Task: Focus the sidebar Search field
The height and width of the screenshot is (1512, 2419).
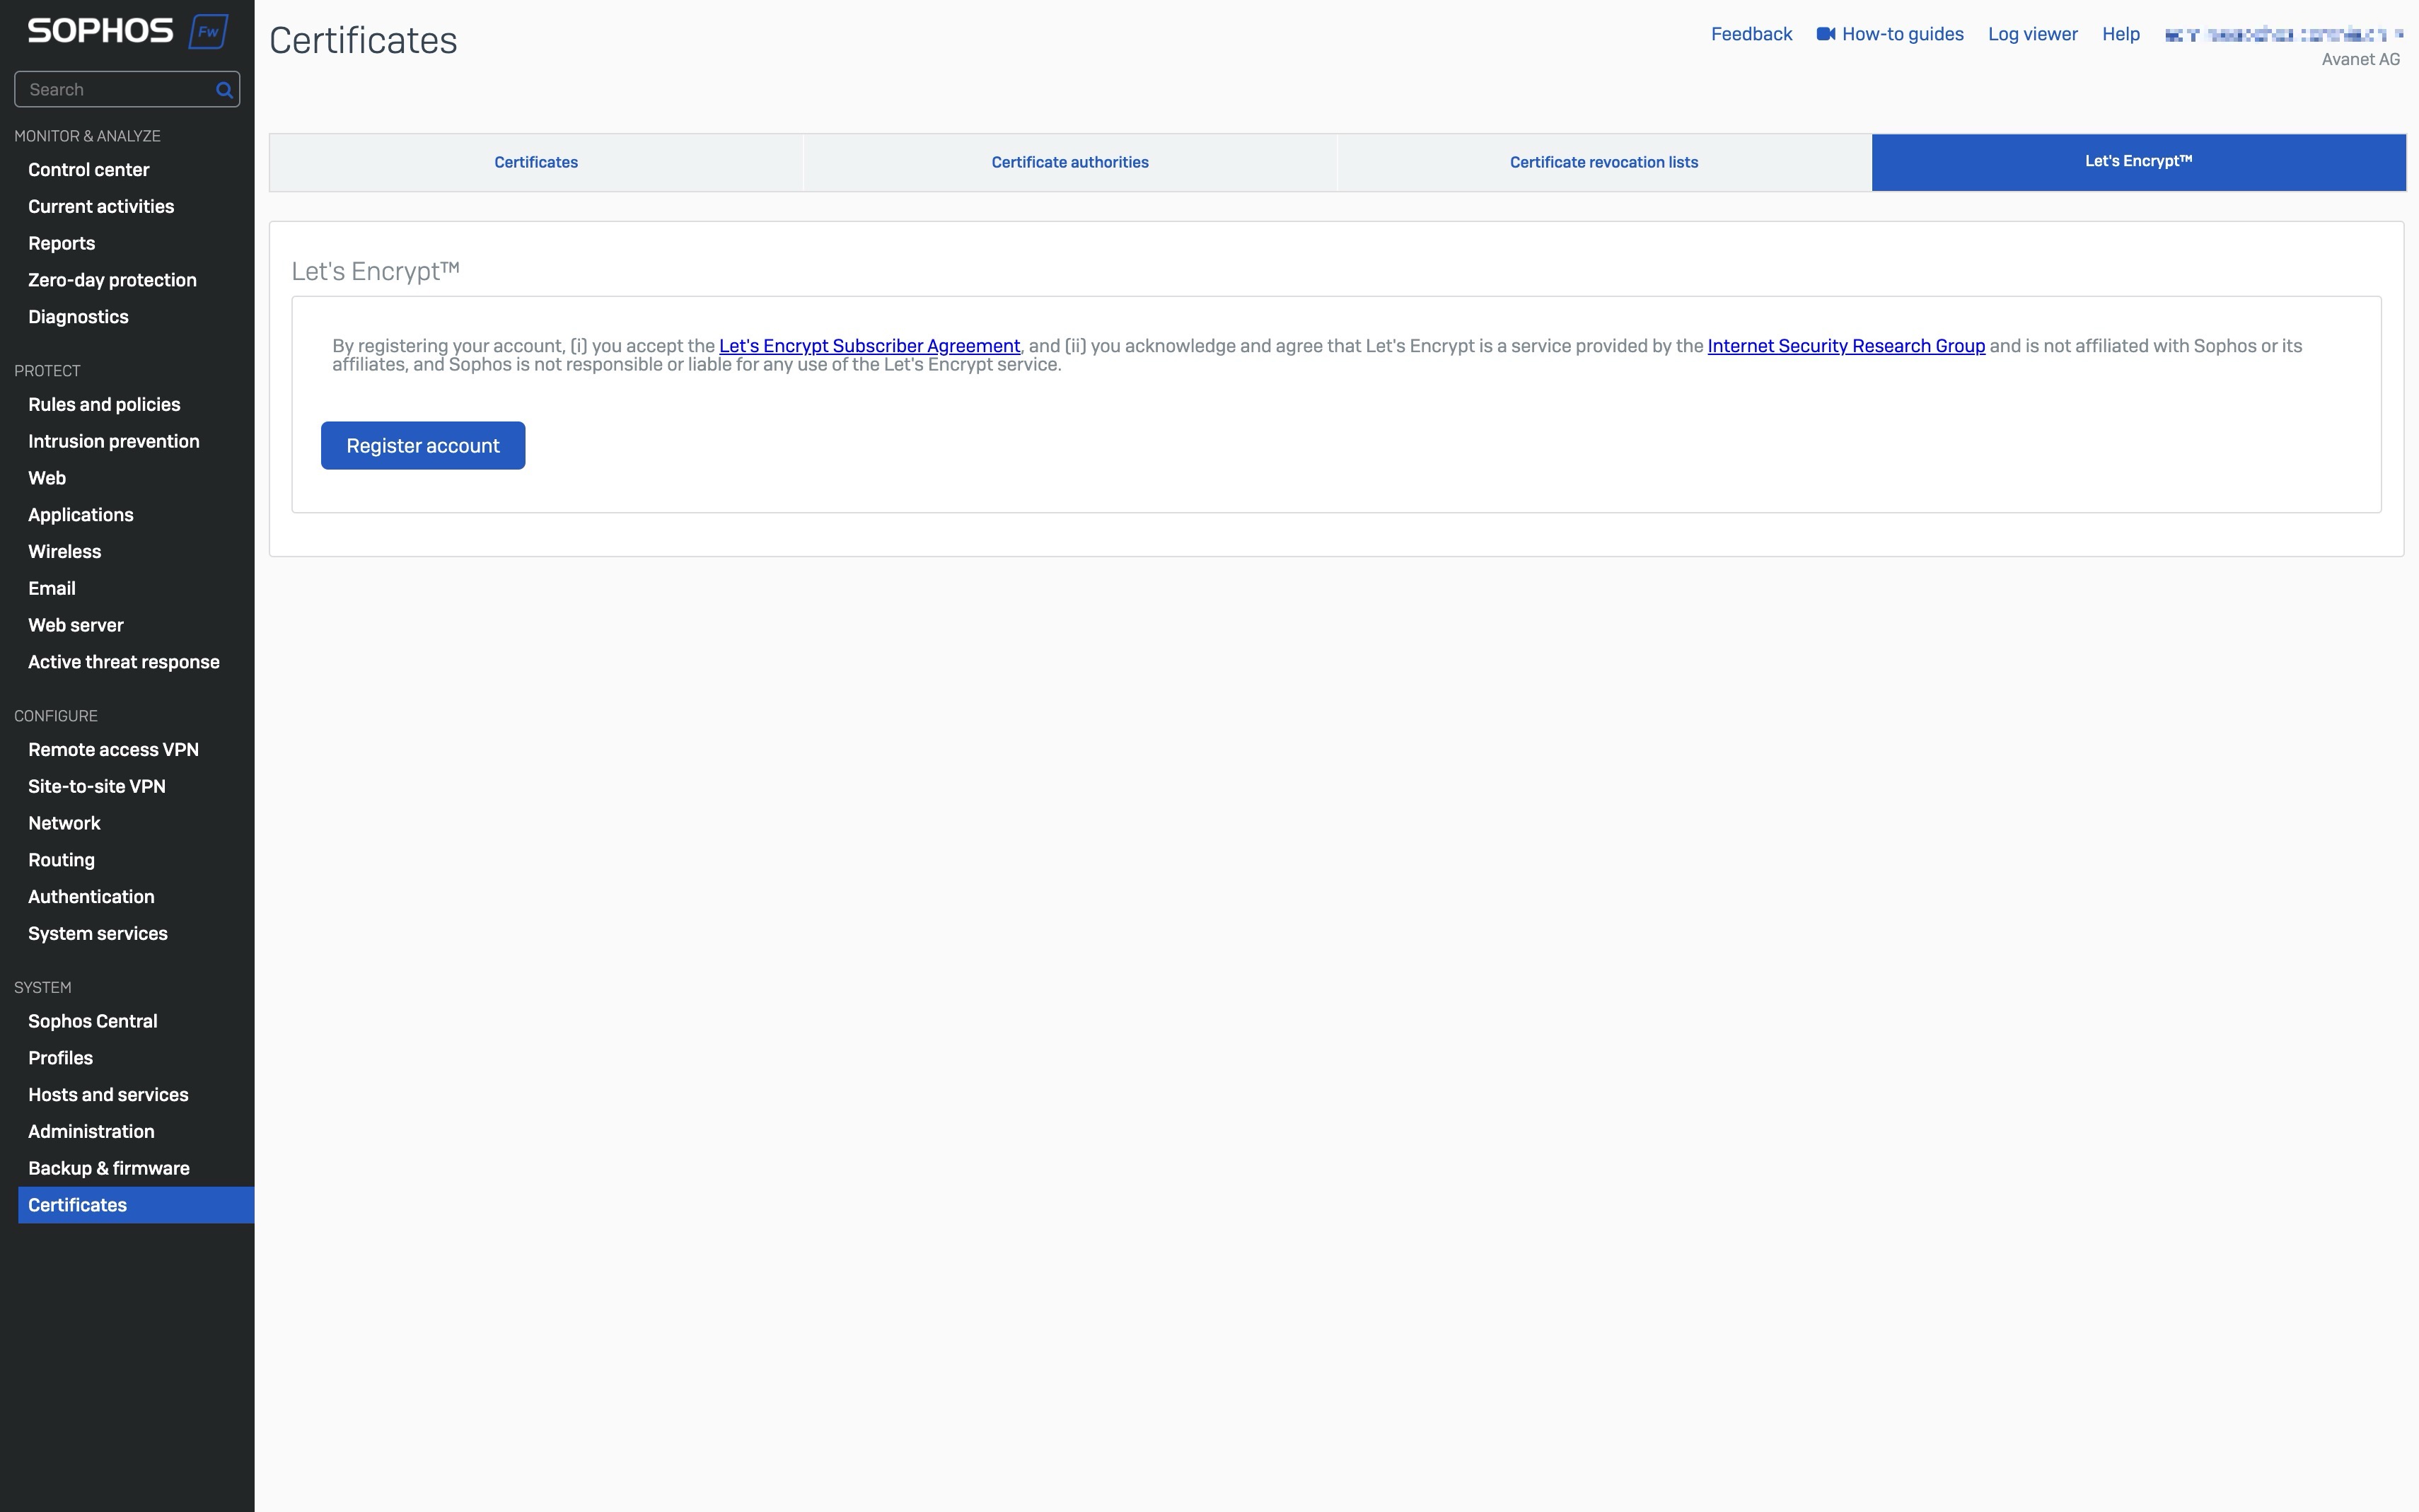Action: point(127,90)
